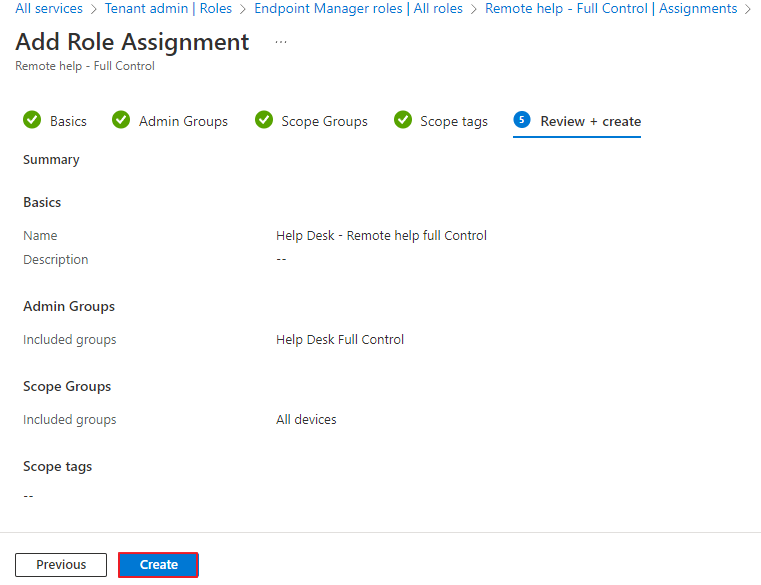Go back with the Previous button
Image resolution: width=761 pixels, height=585 pixels.
pyautogui.click(x=61, y=565)
